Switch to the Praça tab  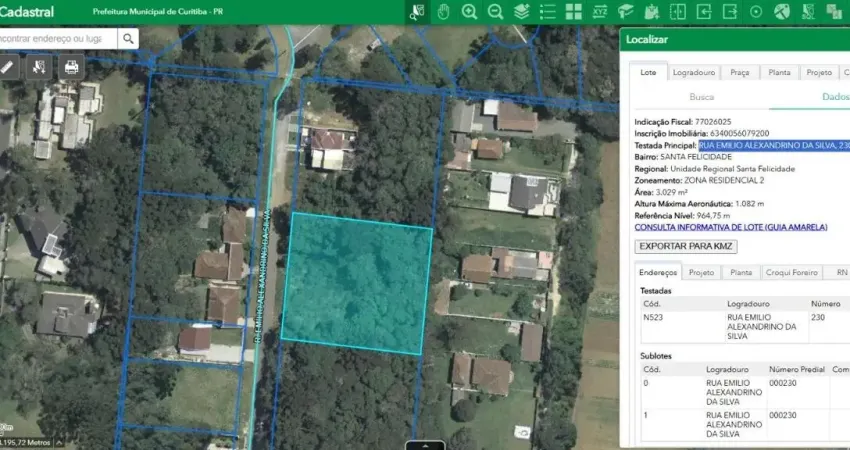click(740, 73)
